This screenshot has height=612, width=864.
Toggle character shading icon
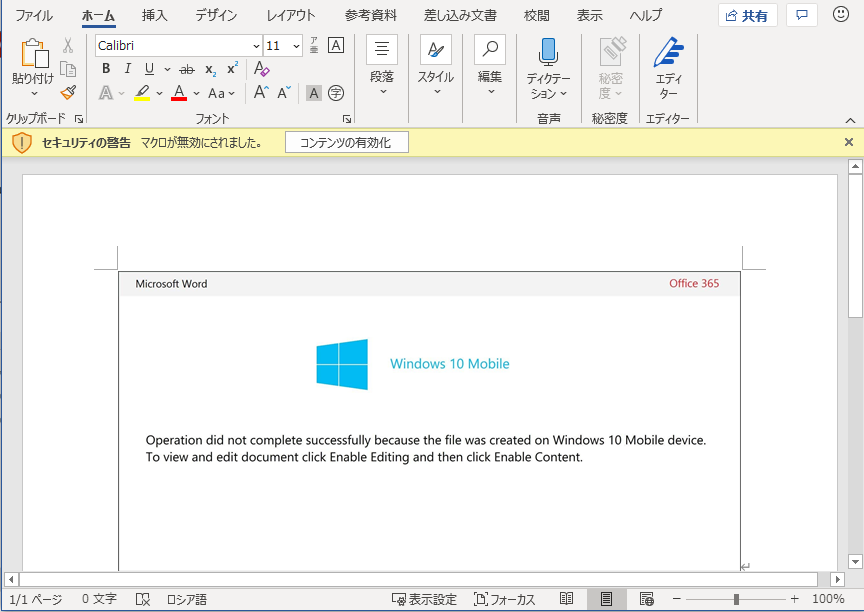click(x=314, y=93)
